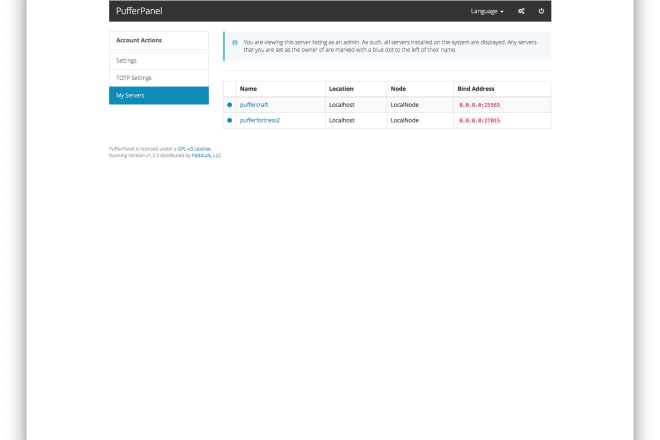Click LocalNode in the pufferfortress2 row
This screenshot has height=440, width=660.
[x=405, y=120]
